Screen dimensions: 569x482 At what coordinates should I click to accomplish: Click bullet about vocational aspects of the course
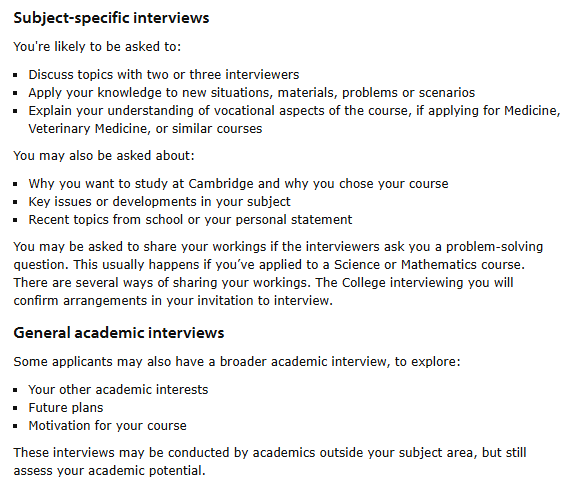click(294, 111)
